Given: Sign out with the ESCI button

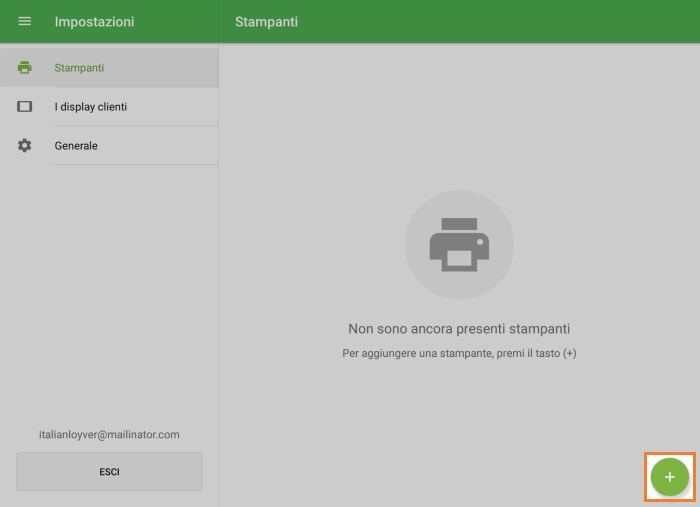Looking at the screenshot, I should [x=109, y=471].
